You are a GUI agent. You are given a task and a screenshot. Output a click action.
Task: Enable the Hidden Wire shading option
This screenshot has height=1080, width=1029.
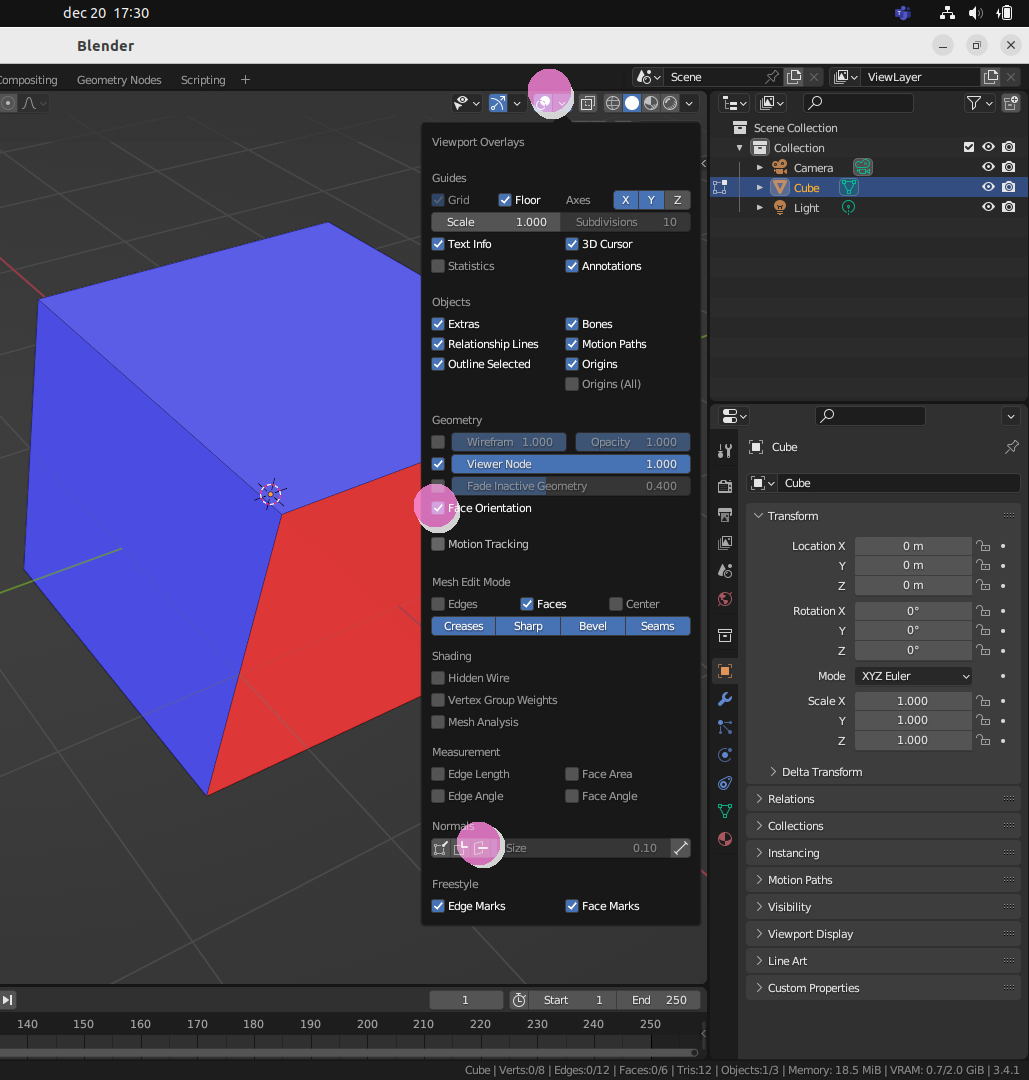pos(438,678)
